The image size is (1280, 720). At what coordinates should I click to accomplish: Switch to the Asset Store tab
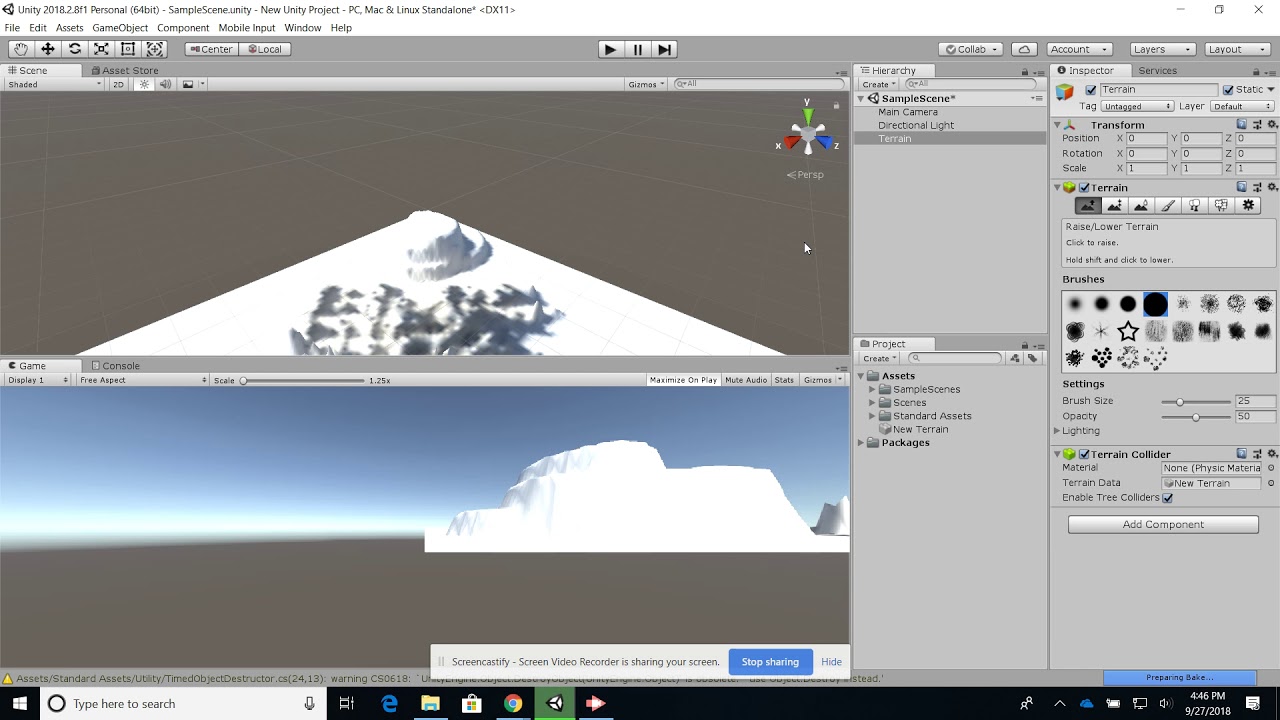(x=124, y=70)
